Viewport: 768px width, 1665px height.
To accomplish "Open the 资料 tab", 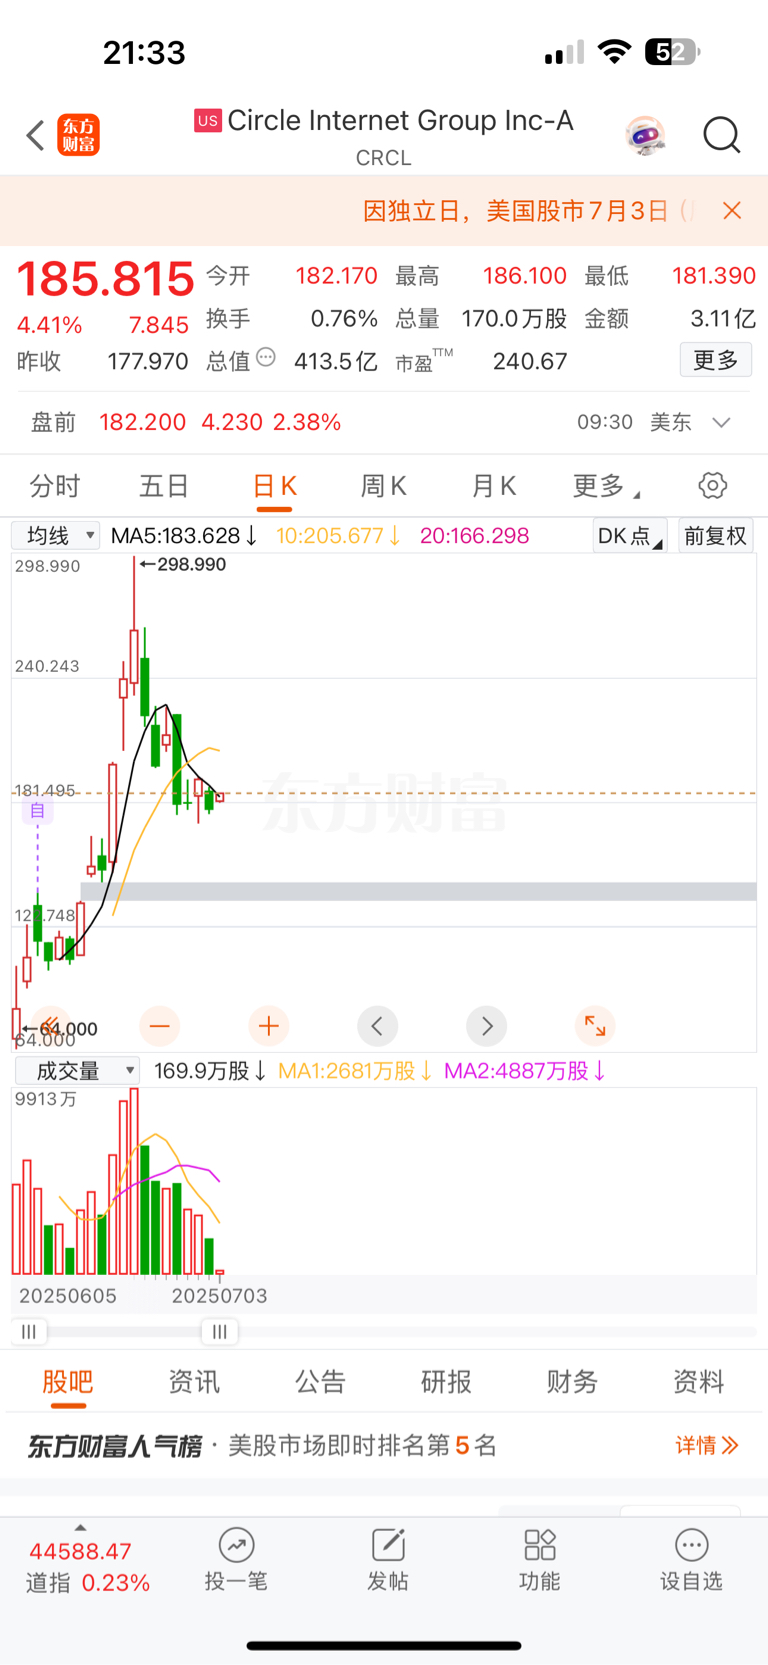I will point(698,1382).
